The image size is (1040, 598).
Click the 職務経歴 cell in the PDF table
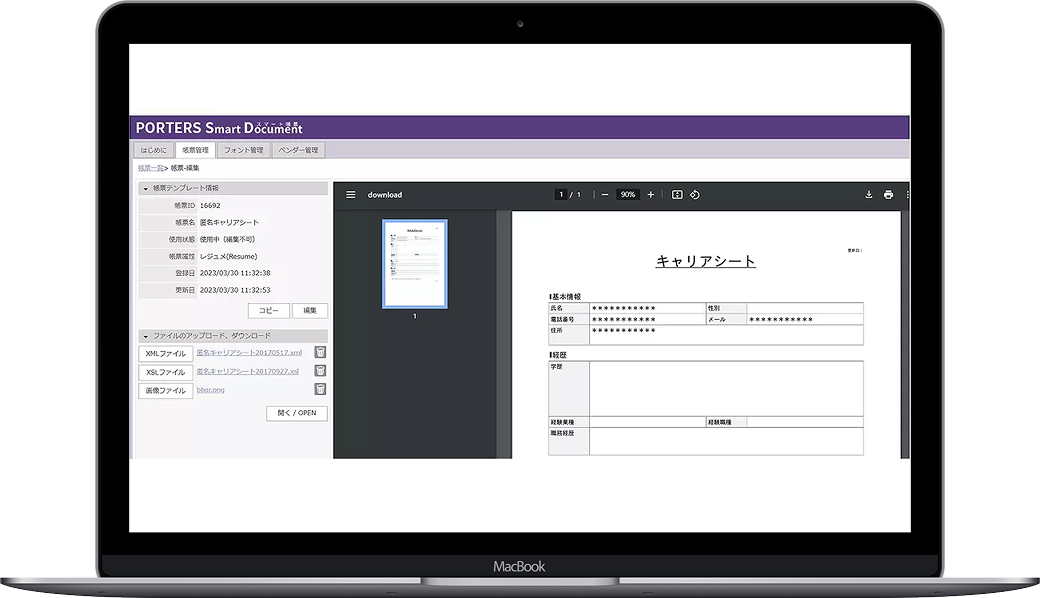click(569, 442)
